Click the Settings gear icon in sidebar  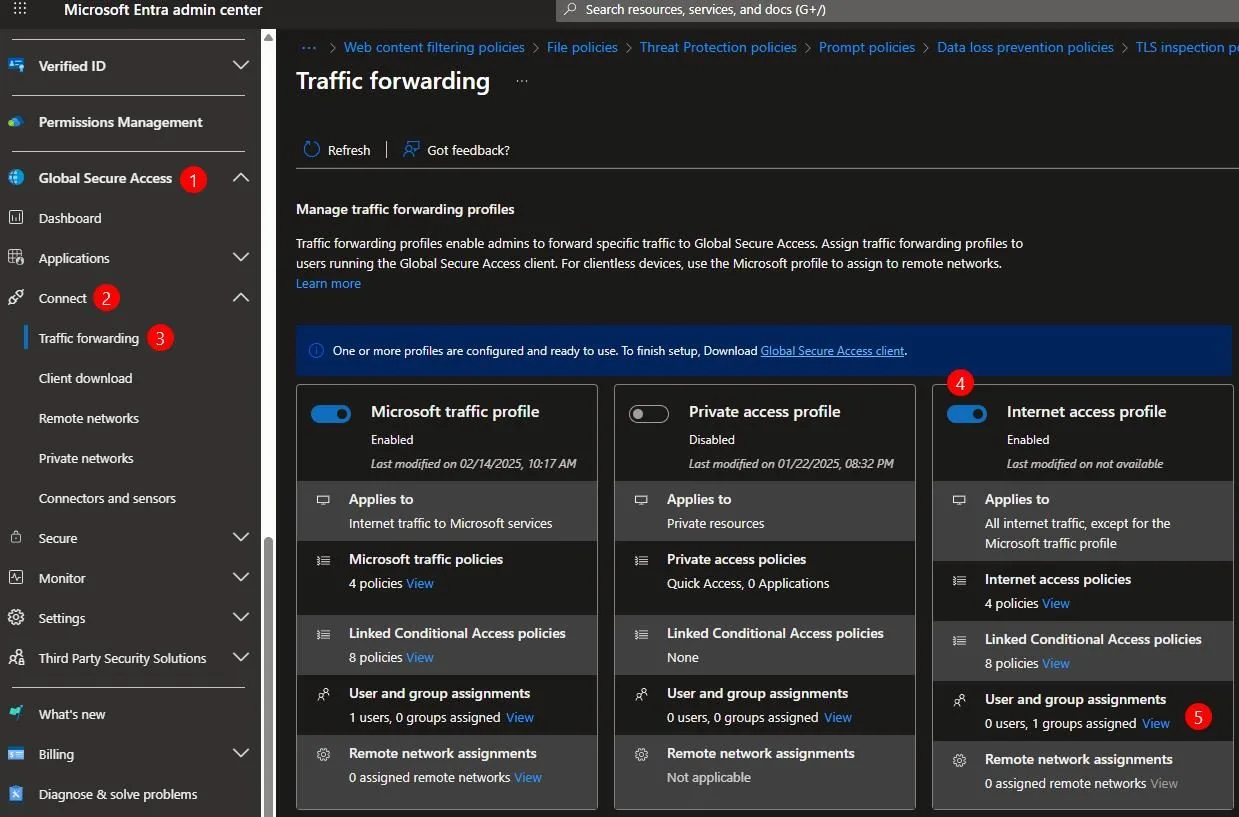[16, 618]
